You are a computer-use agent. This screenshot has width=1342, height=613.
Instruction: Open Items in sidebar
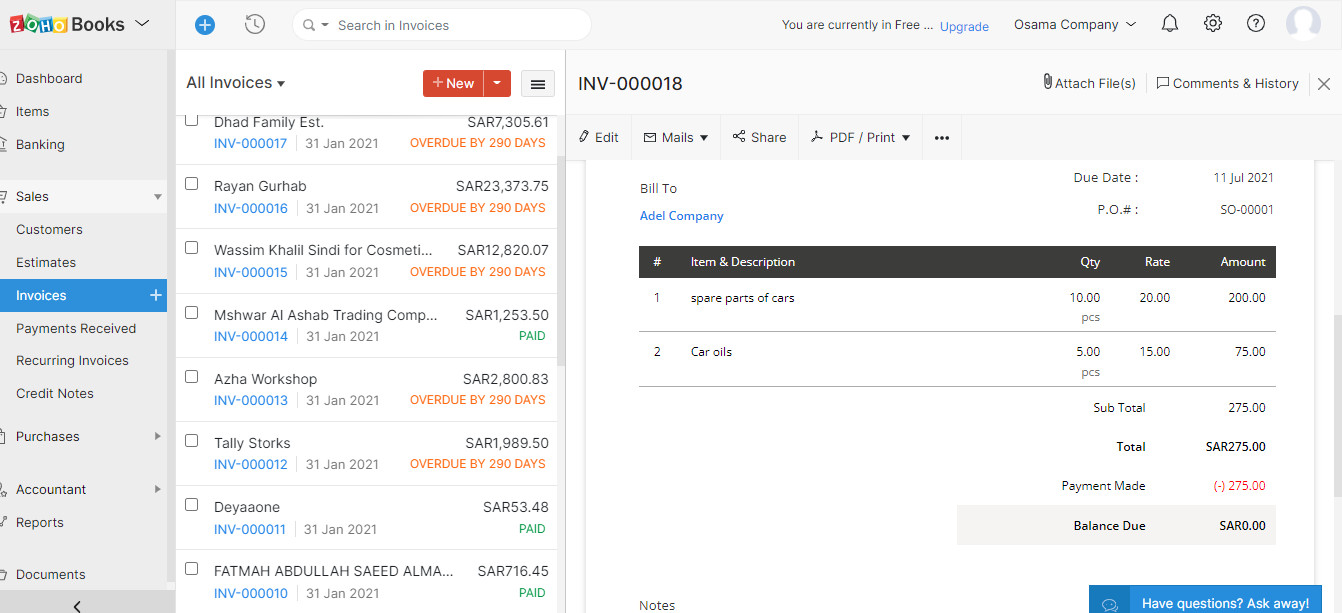(x=33, y=112)
